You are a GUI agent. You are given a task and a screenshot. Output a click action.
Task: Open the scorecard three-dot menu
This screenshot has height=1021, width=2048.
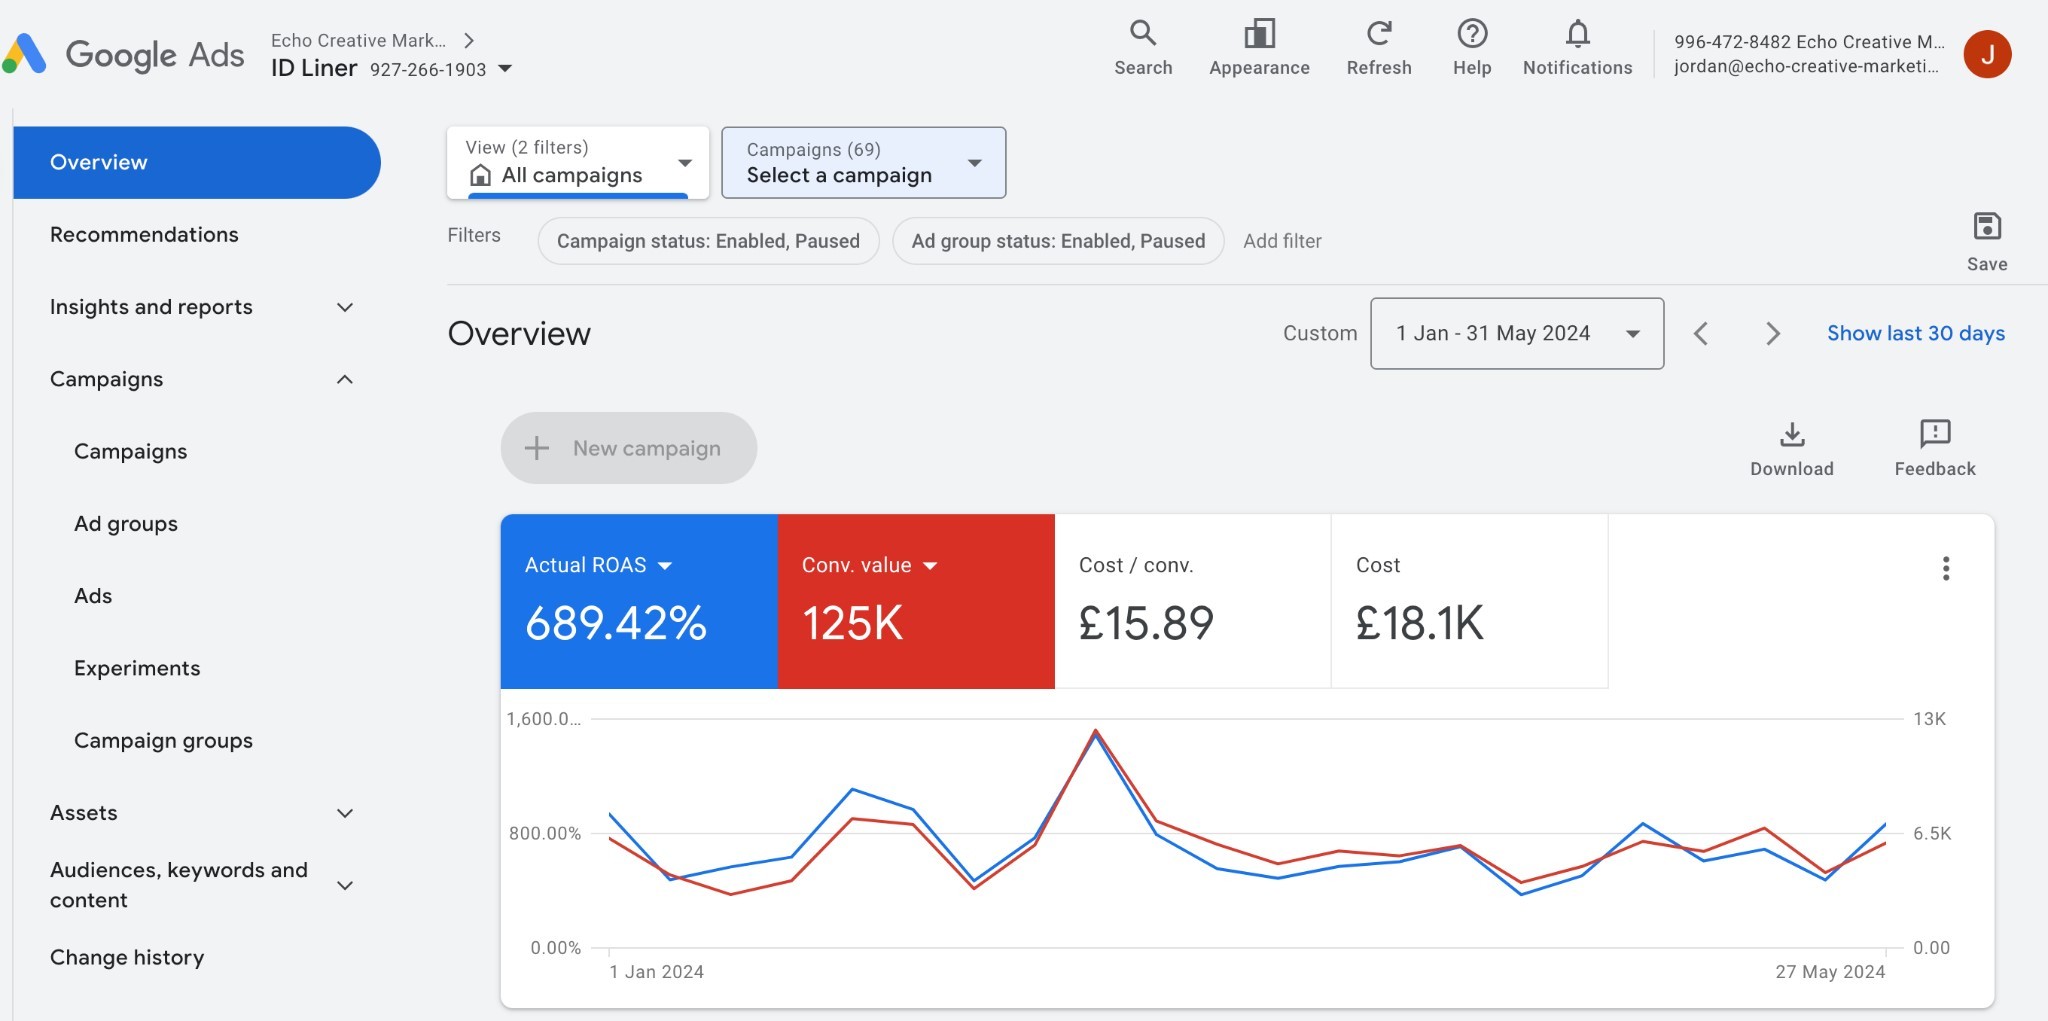(1945, 568)
